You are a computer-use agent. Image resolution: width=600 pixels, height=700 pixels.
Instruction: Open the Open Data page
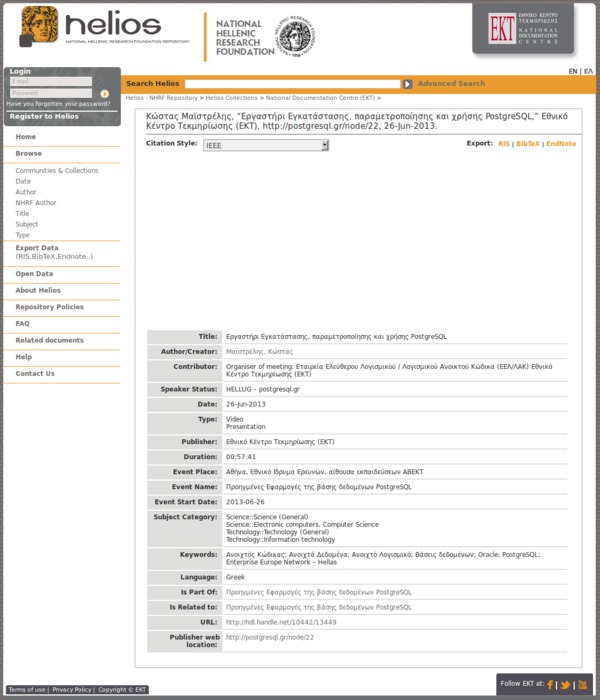tap(34, 274)
